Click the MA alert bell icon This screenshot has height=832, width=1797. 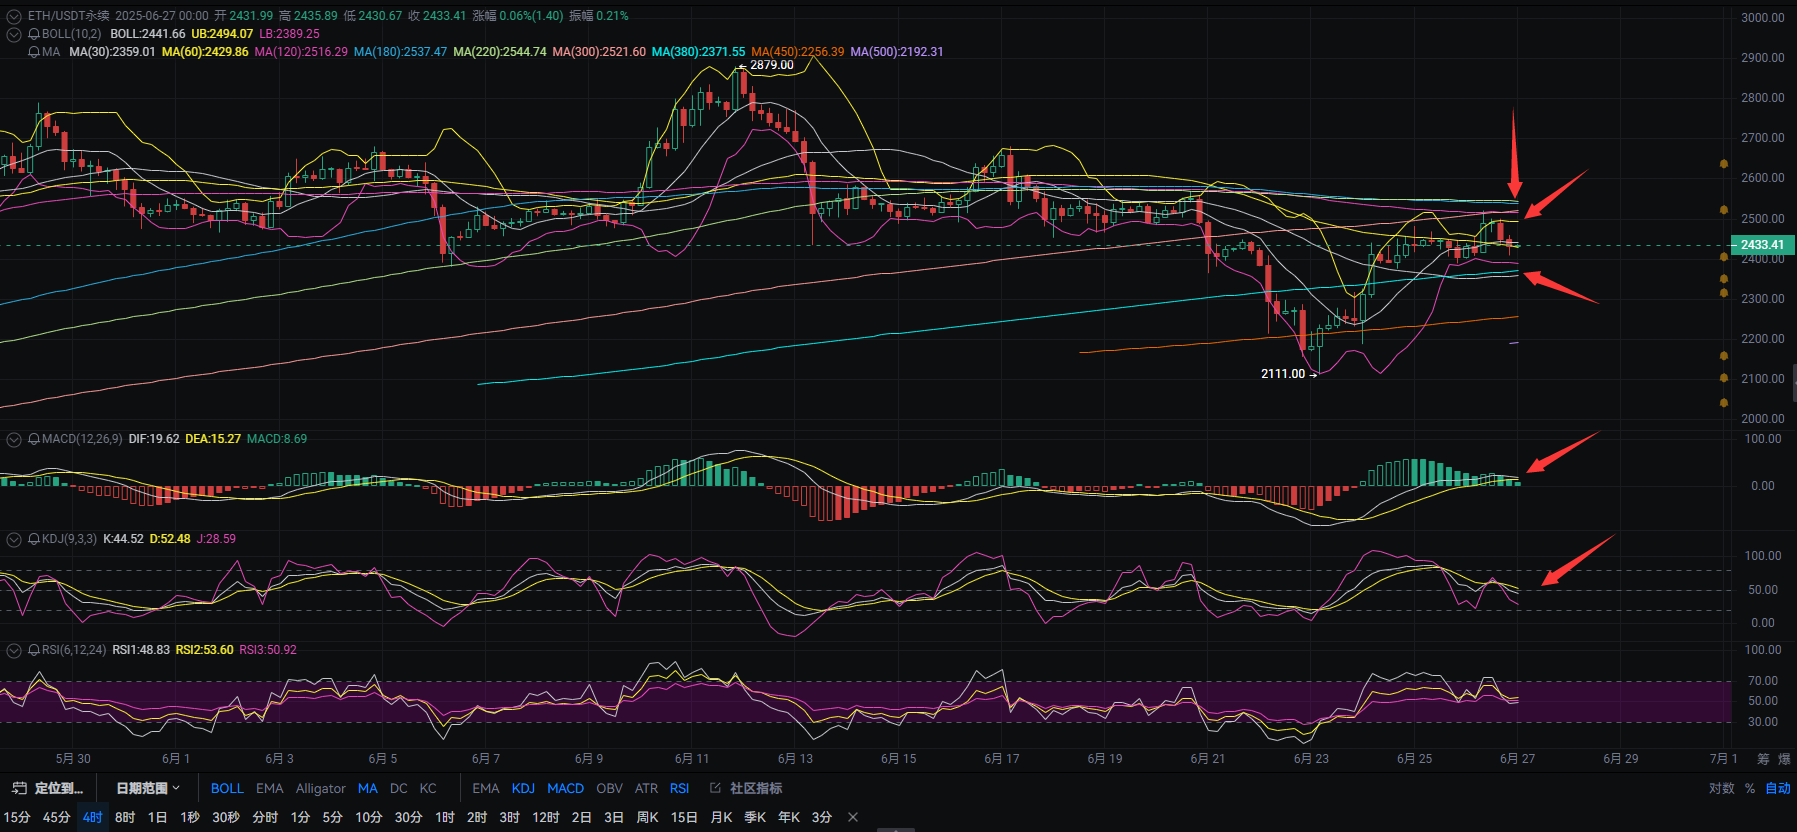coord(34,52)
